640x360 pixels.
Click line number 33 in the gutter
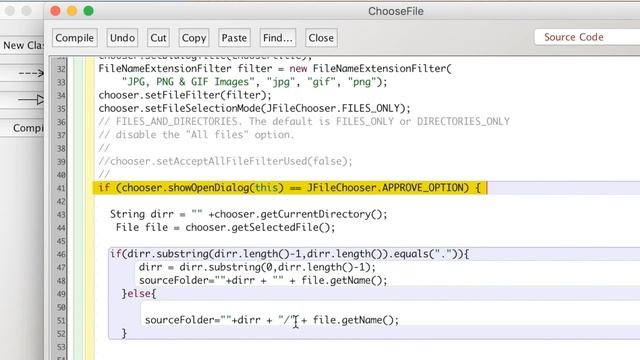(x=61, y=82)
